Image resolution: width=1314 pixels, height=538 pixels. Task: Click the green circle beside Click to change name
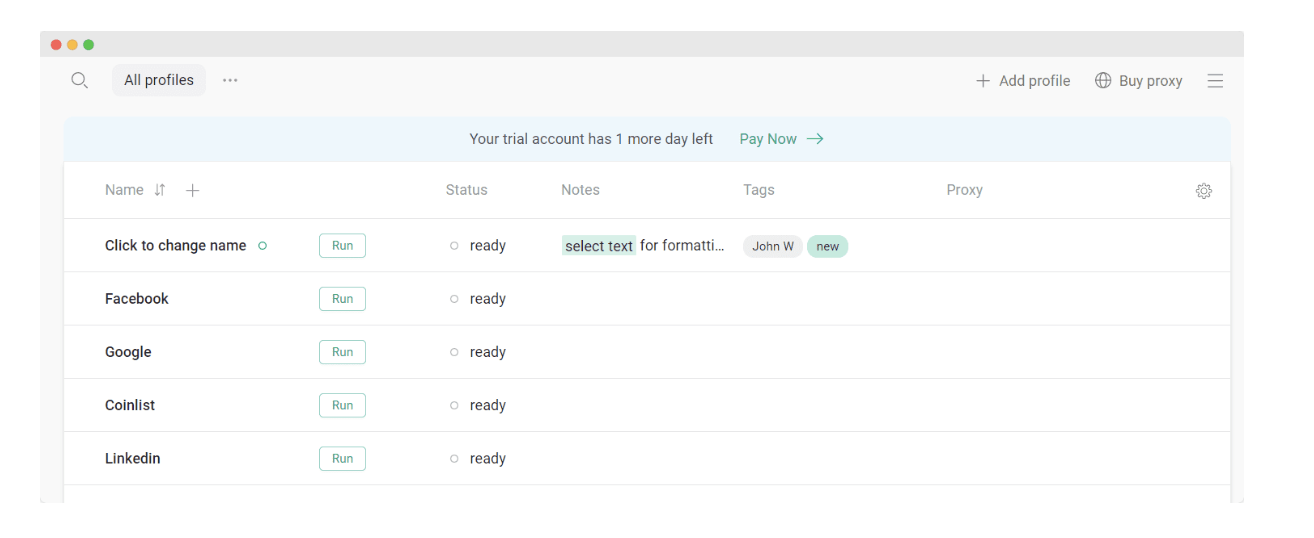(263, 246)
